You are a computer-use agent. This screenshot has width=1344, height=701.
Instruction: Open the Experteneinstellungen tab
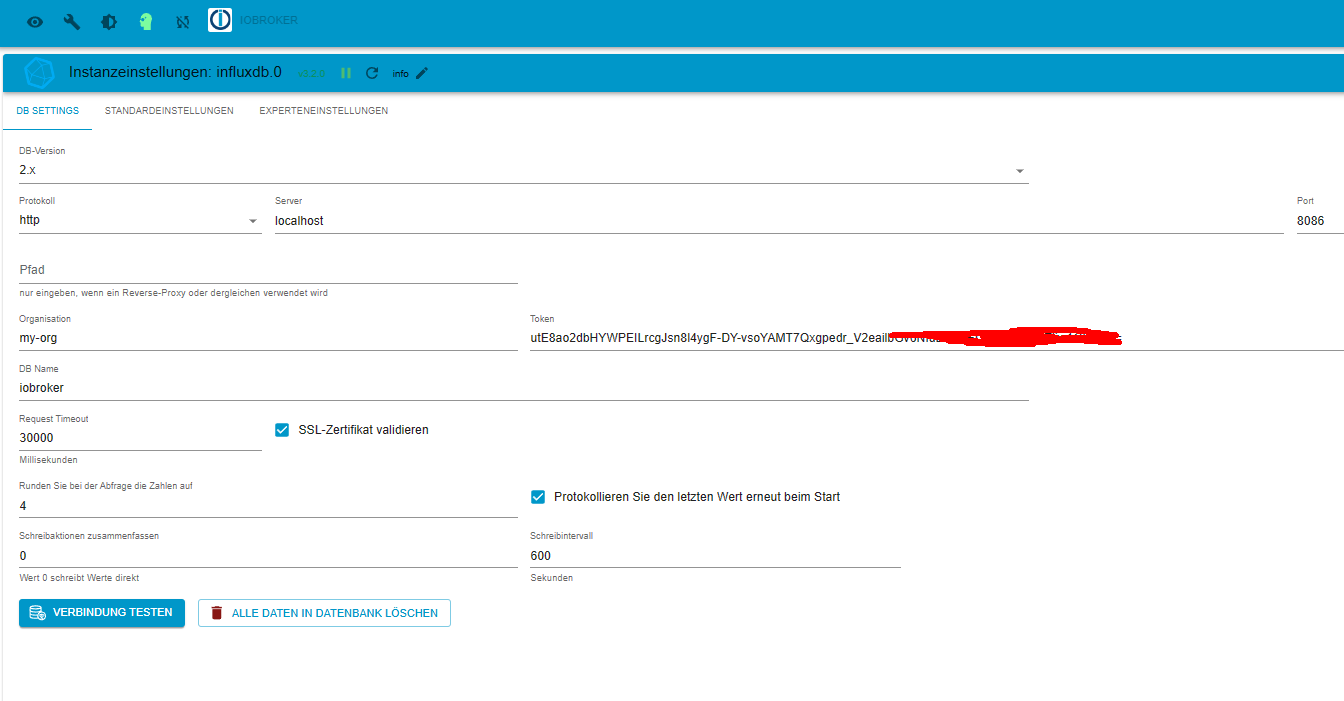click(324, 111)
